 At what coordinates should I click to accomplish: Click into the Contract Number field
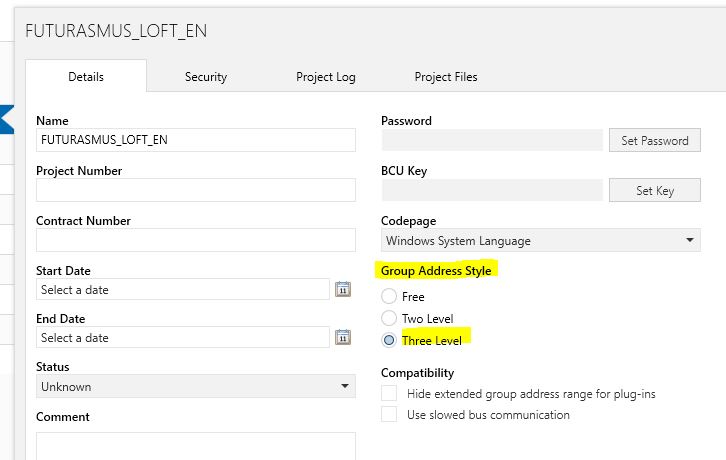click(196, 240)
